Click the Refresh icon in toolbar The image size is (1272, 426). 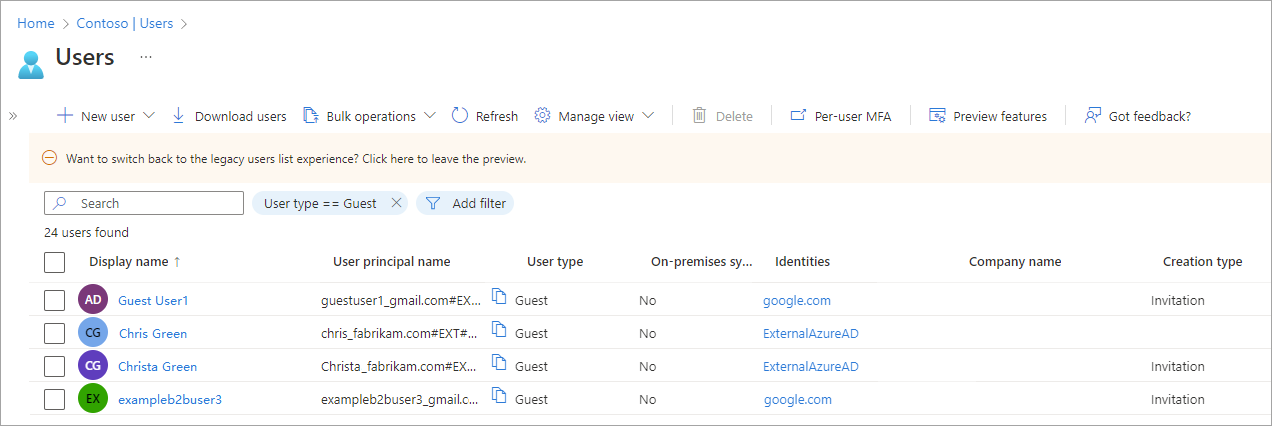pyautogui.click(x=460, y=116)
